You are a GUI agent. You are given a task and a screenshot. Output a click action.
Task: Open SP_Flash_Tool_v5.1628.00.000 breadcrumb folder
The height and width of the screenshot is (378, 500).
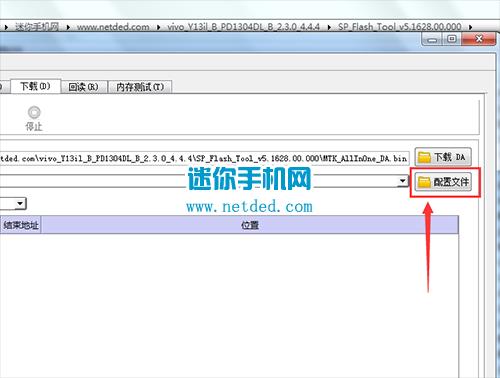(400, 27)
